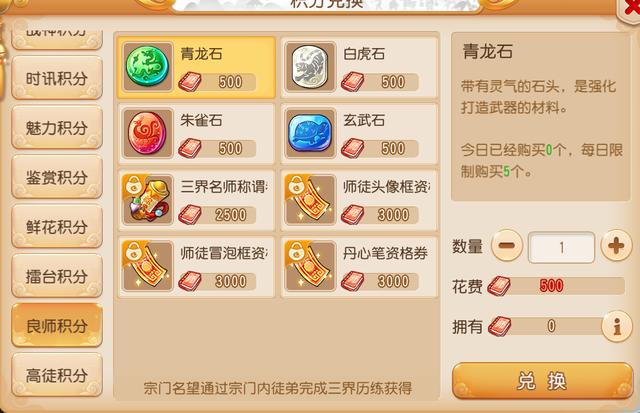Choose the 师徒冒泡框 ticket icon

coord(148,266)
